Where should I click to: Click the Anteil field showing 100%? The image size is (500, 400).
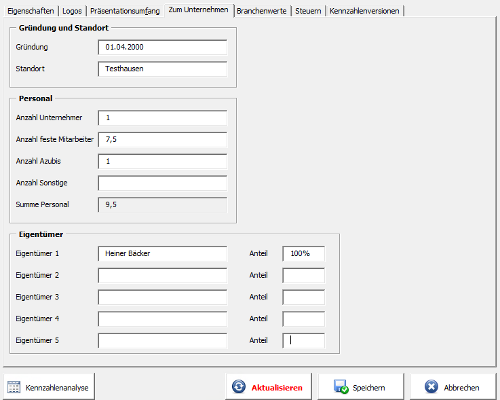[304, 254]
